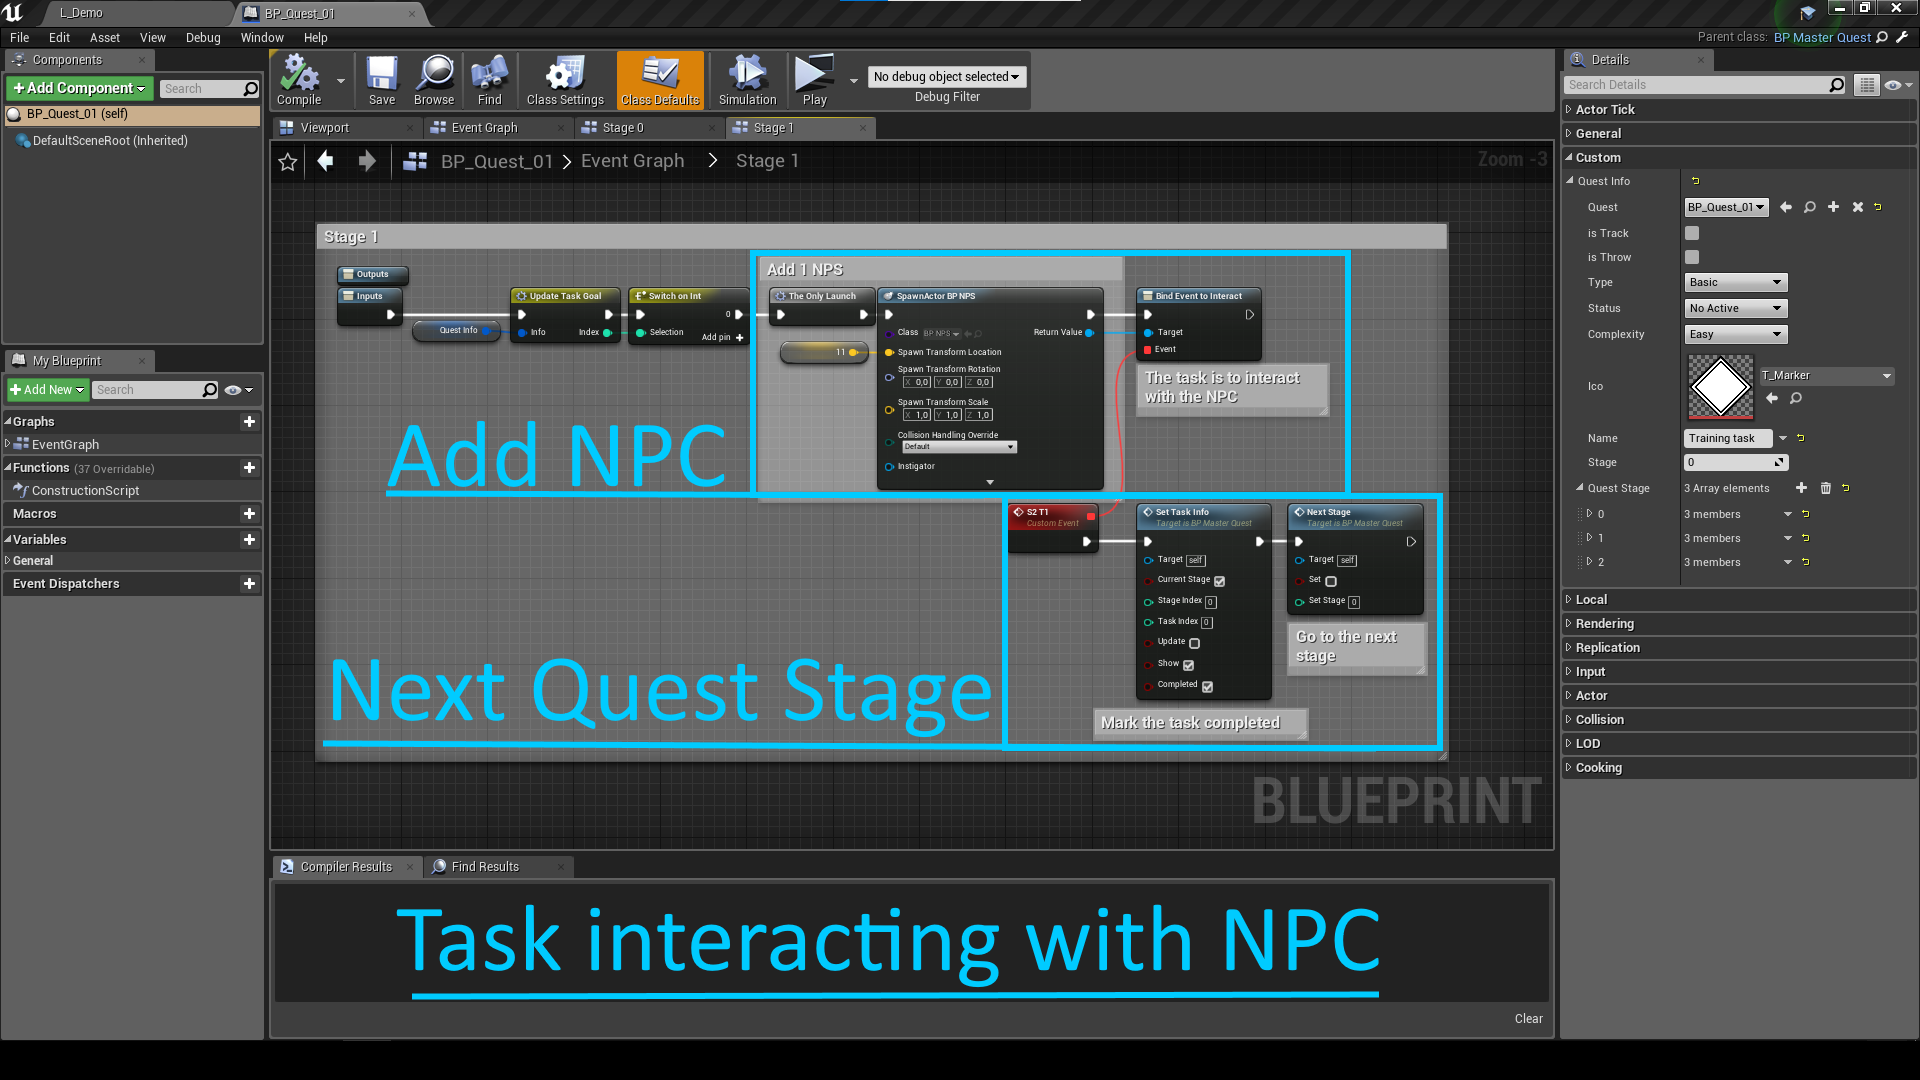
Task: Click the T_Marker icon thumbnail
Action: pos(1720,386)
